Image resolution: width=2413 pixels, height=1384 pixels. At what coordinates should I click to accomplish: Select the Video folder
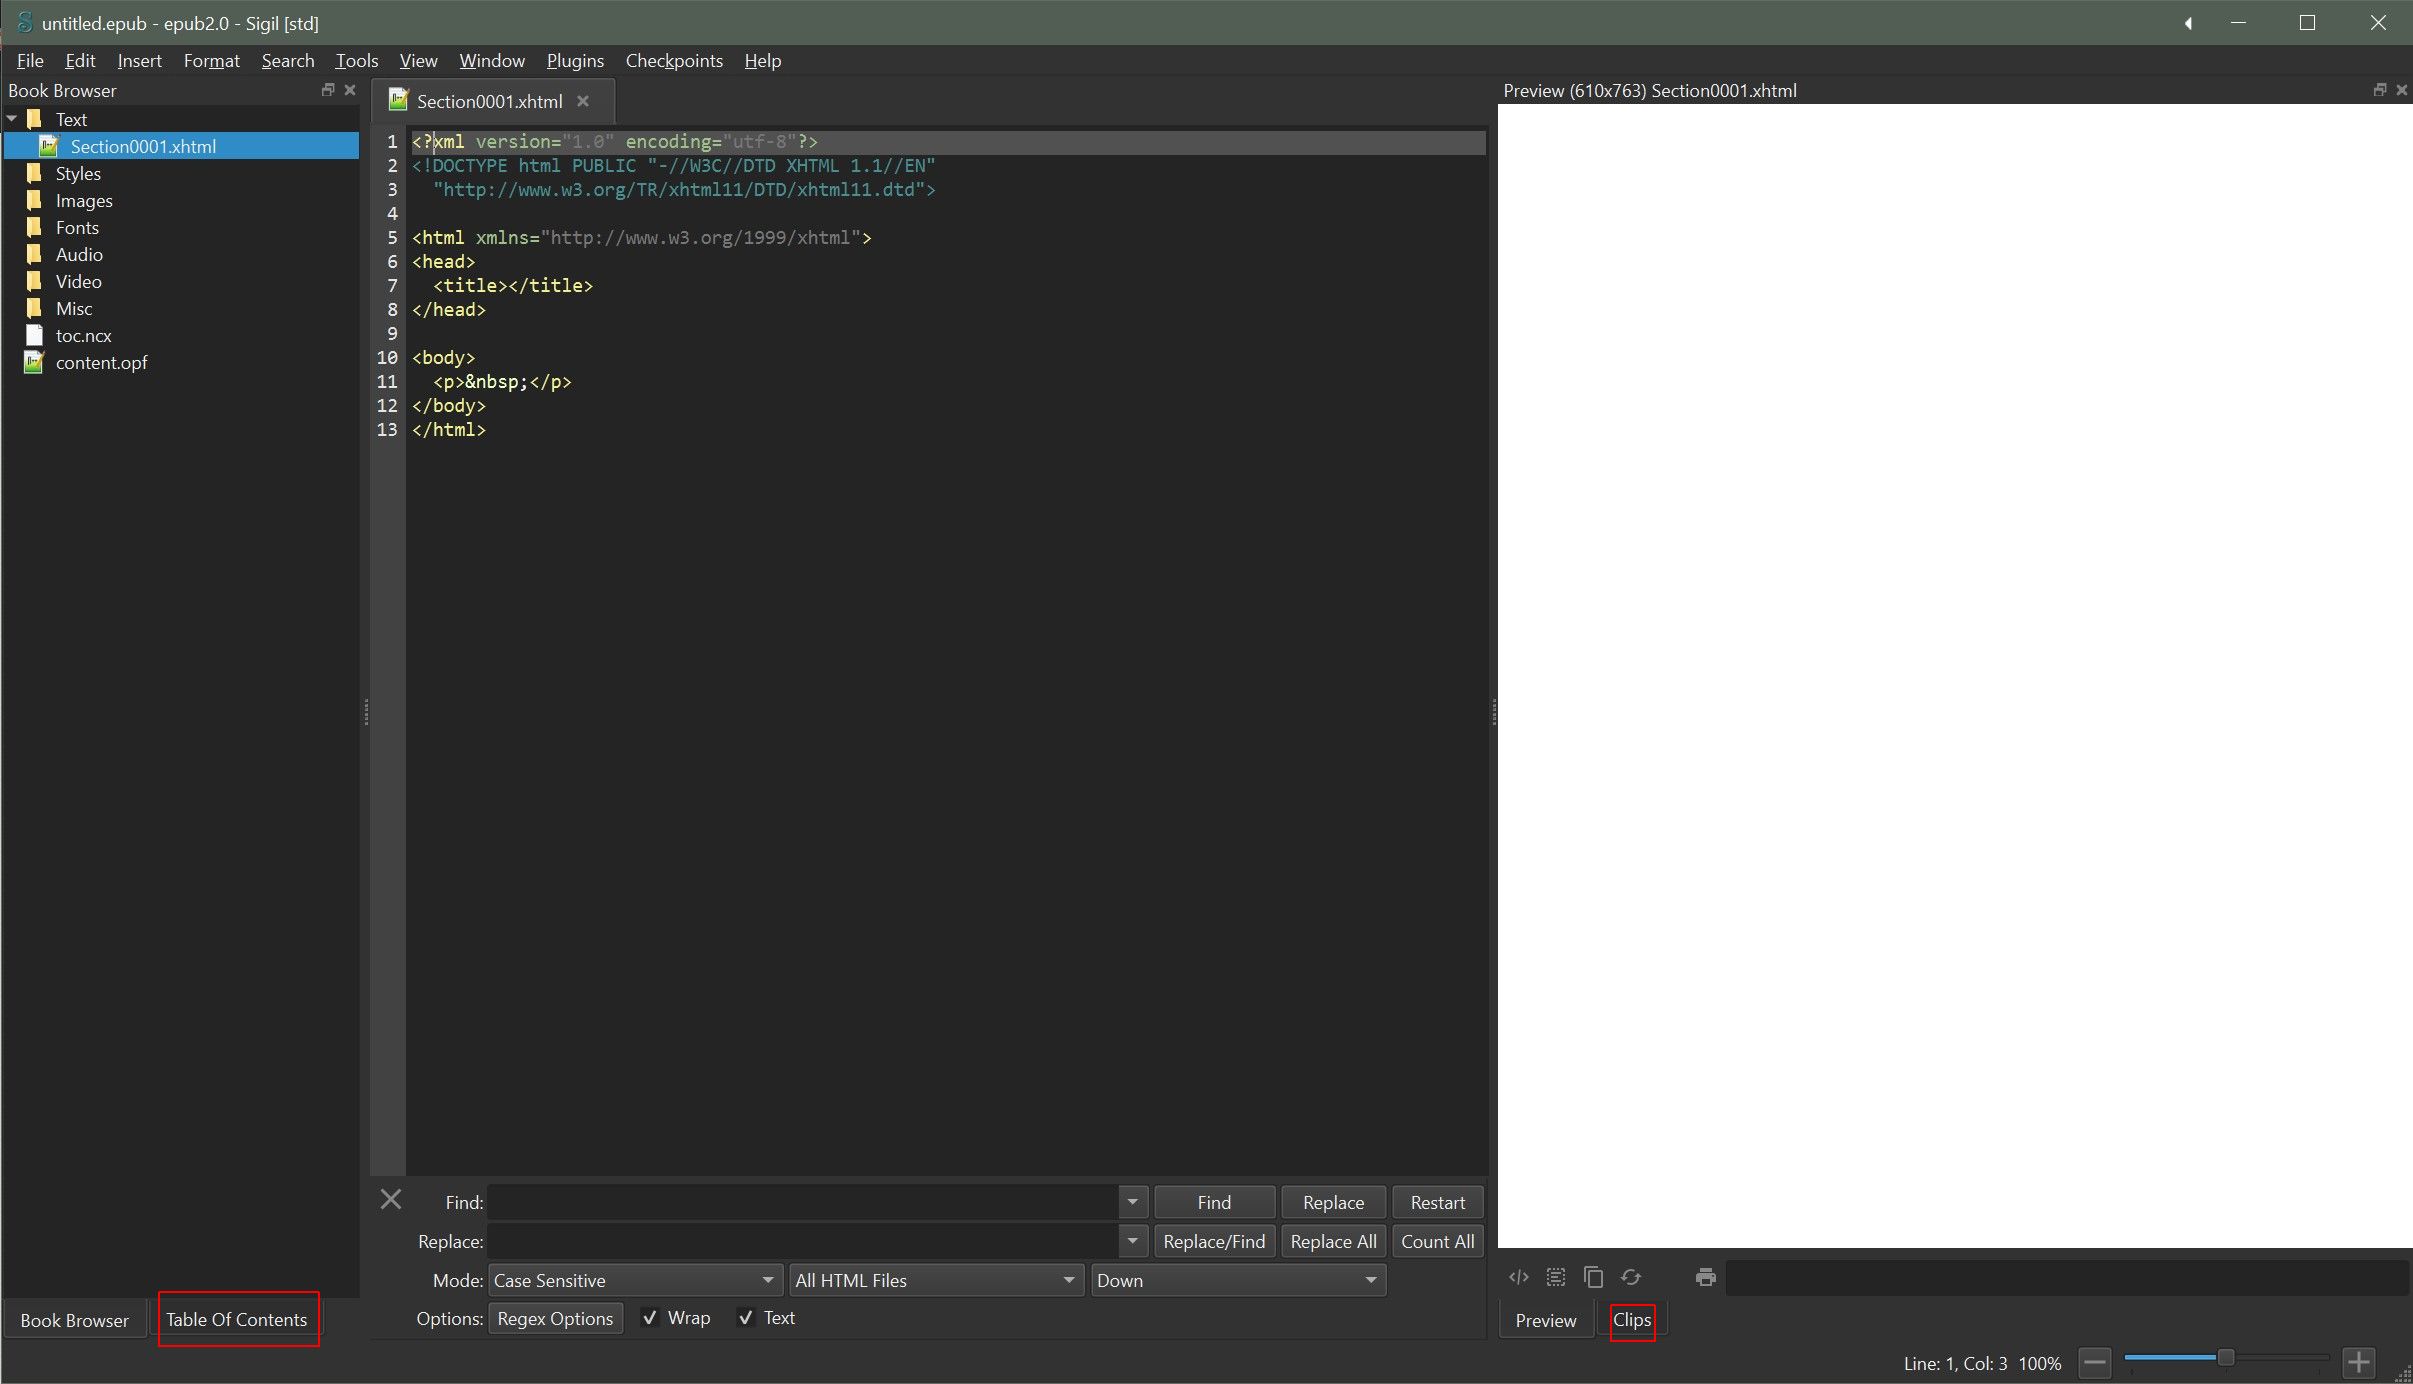pyautogui.click(x=78, y=281)
